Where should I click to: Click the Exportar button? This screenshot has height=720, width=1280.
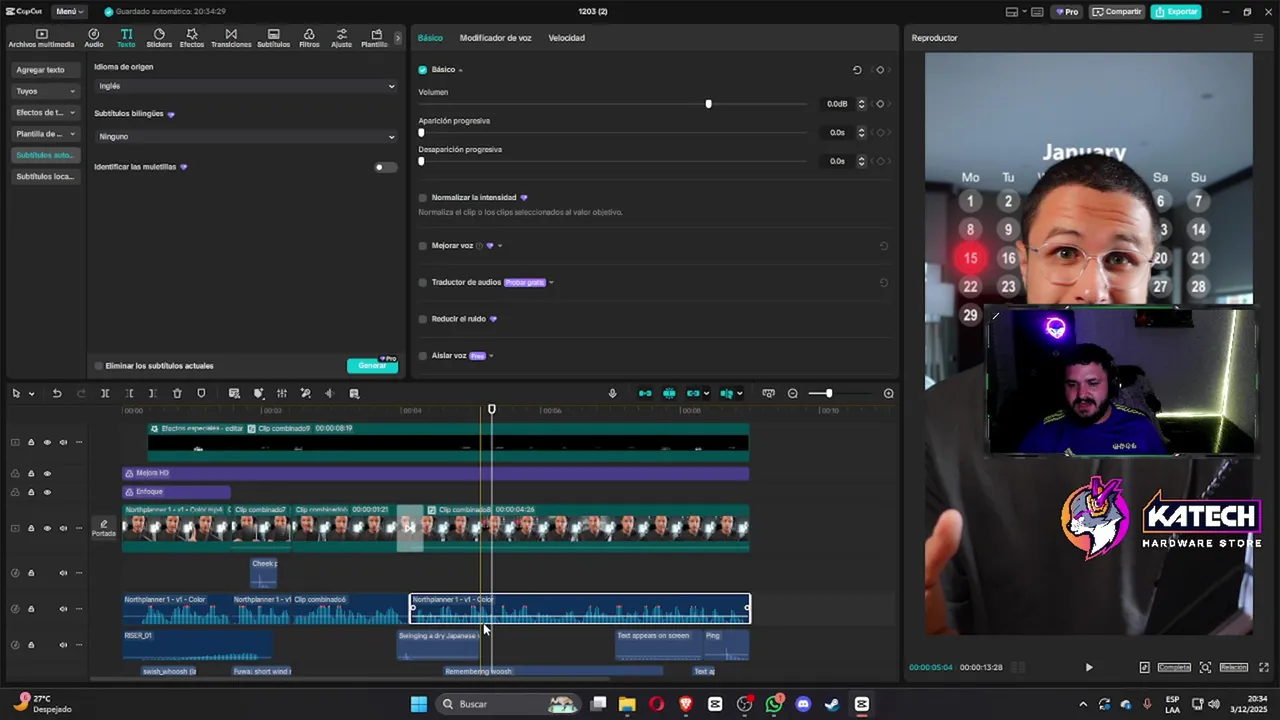tap(1175, 12)
